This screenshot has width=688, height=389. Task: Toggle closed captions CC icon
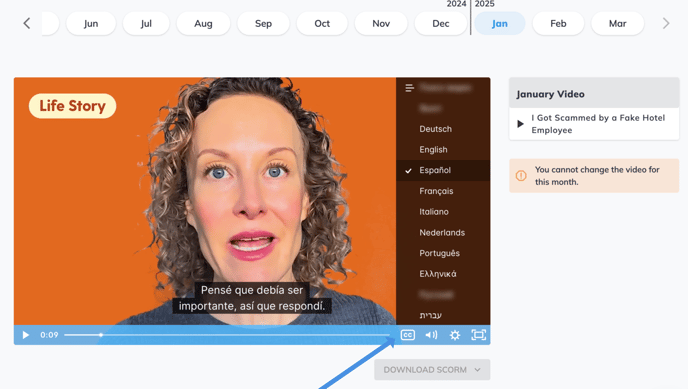pos(408,335)
